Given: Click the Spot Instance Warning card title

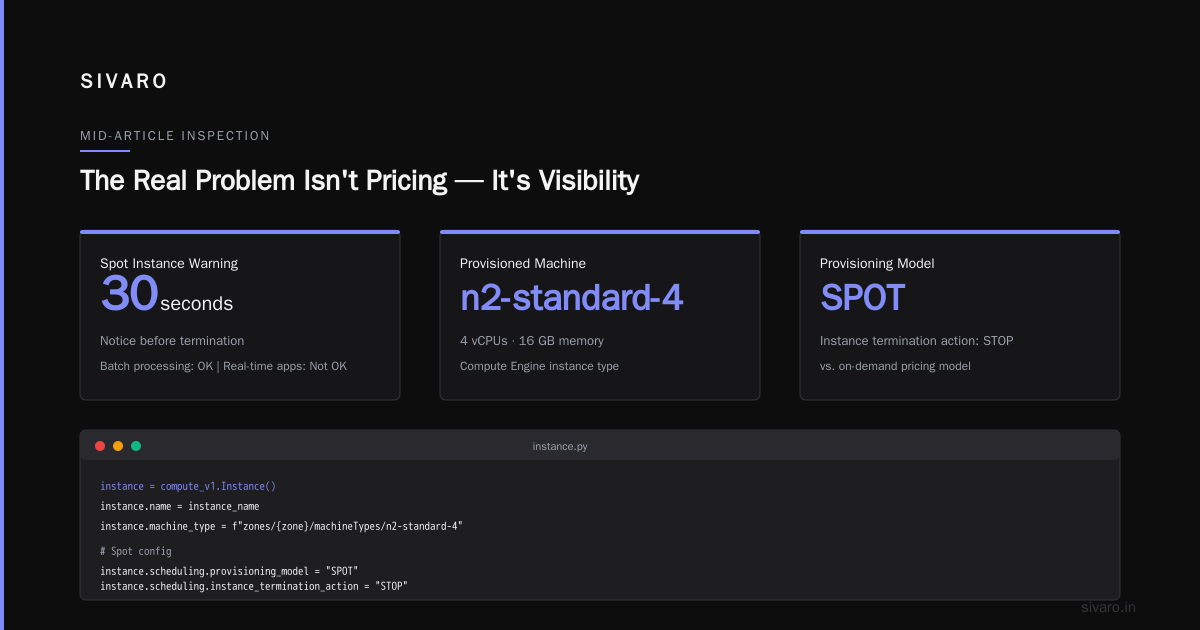Looking at the screenshot, I should pos(169,264).
